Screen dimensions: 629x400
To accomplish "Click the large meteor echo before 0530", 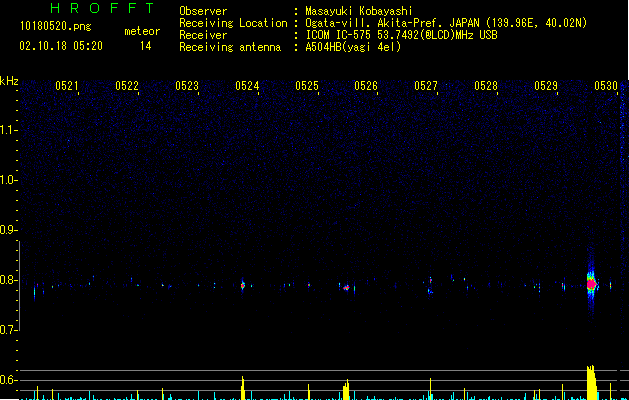I will pyautogui.click(x=591, y=284).
